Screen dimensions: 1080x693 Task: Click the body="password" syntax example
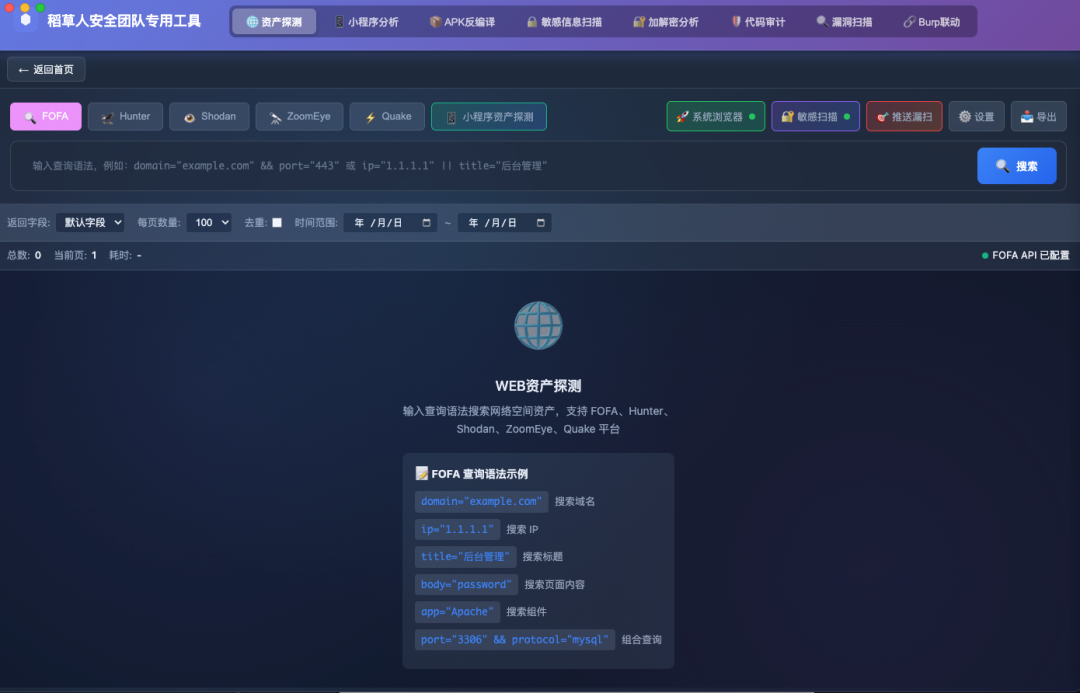click(x=466, y=584)
